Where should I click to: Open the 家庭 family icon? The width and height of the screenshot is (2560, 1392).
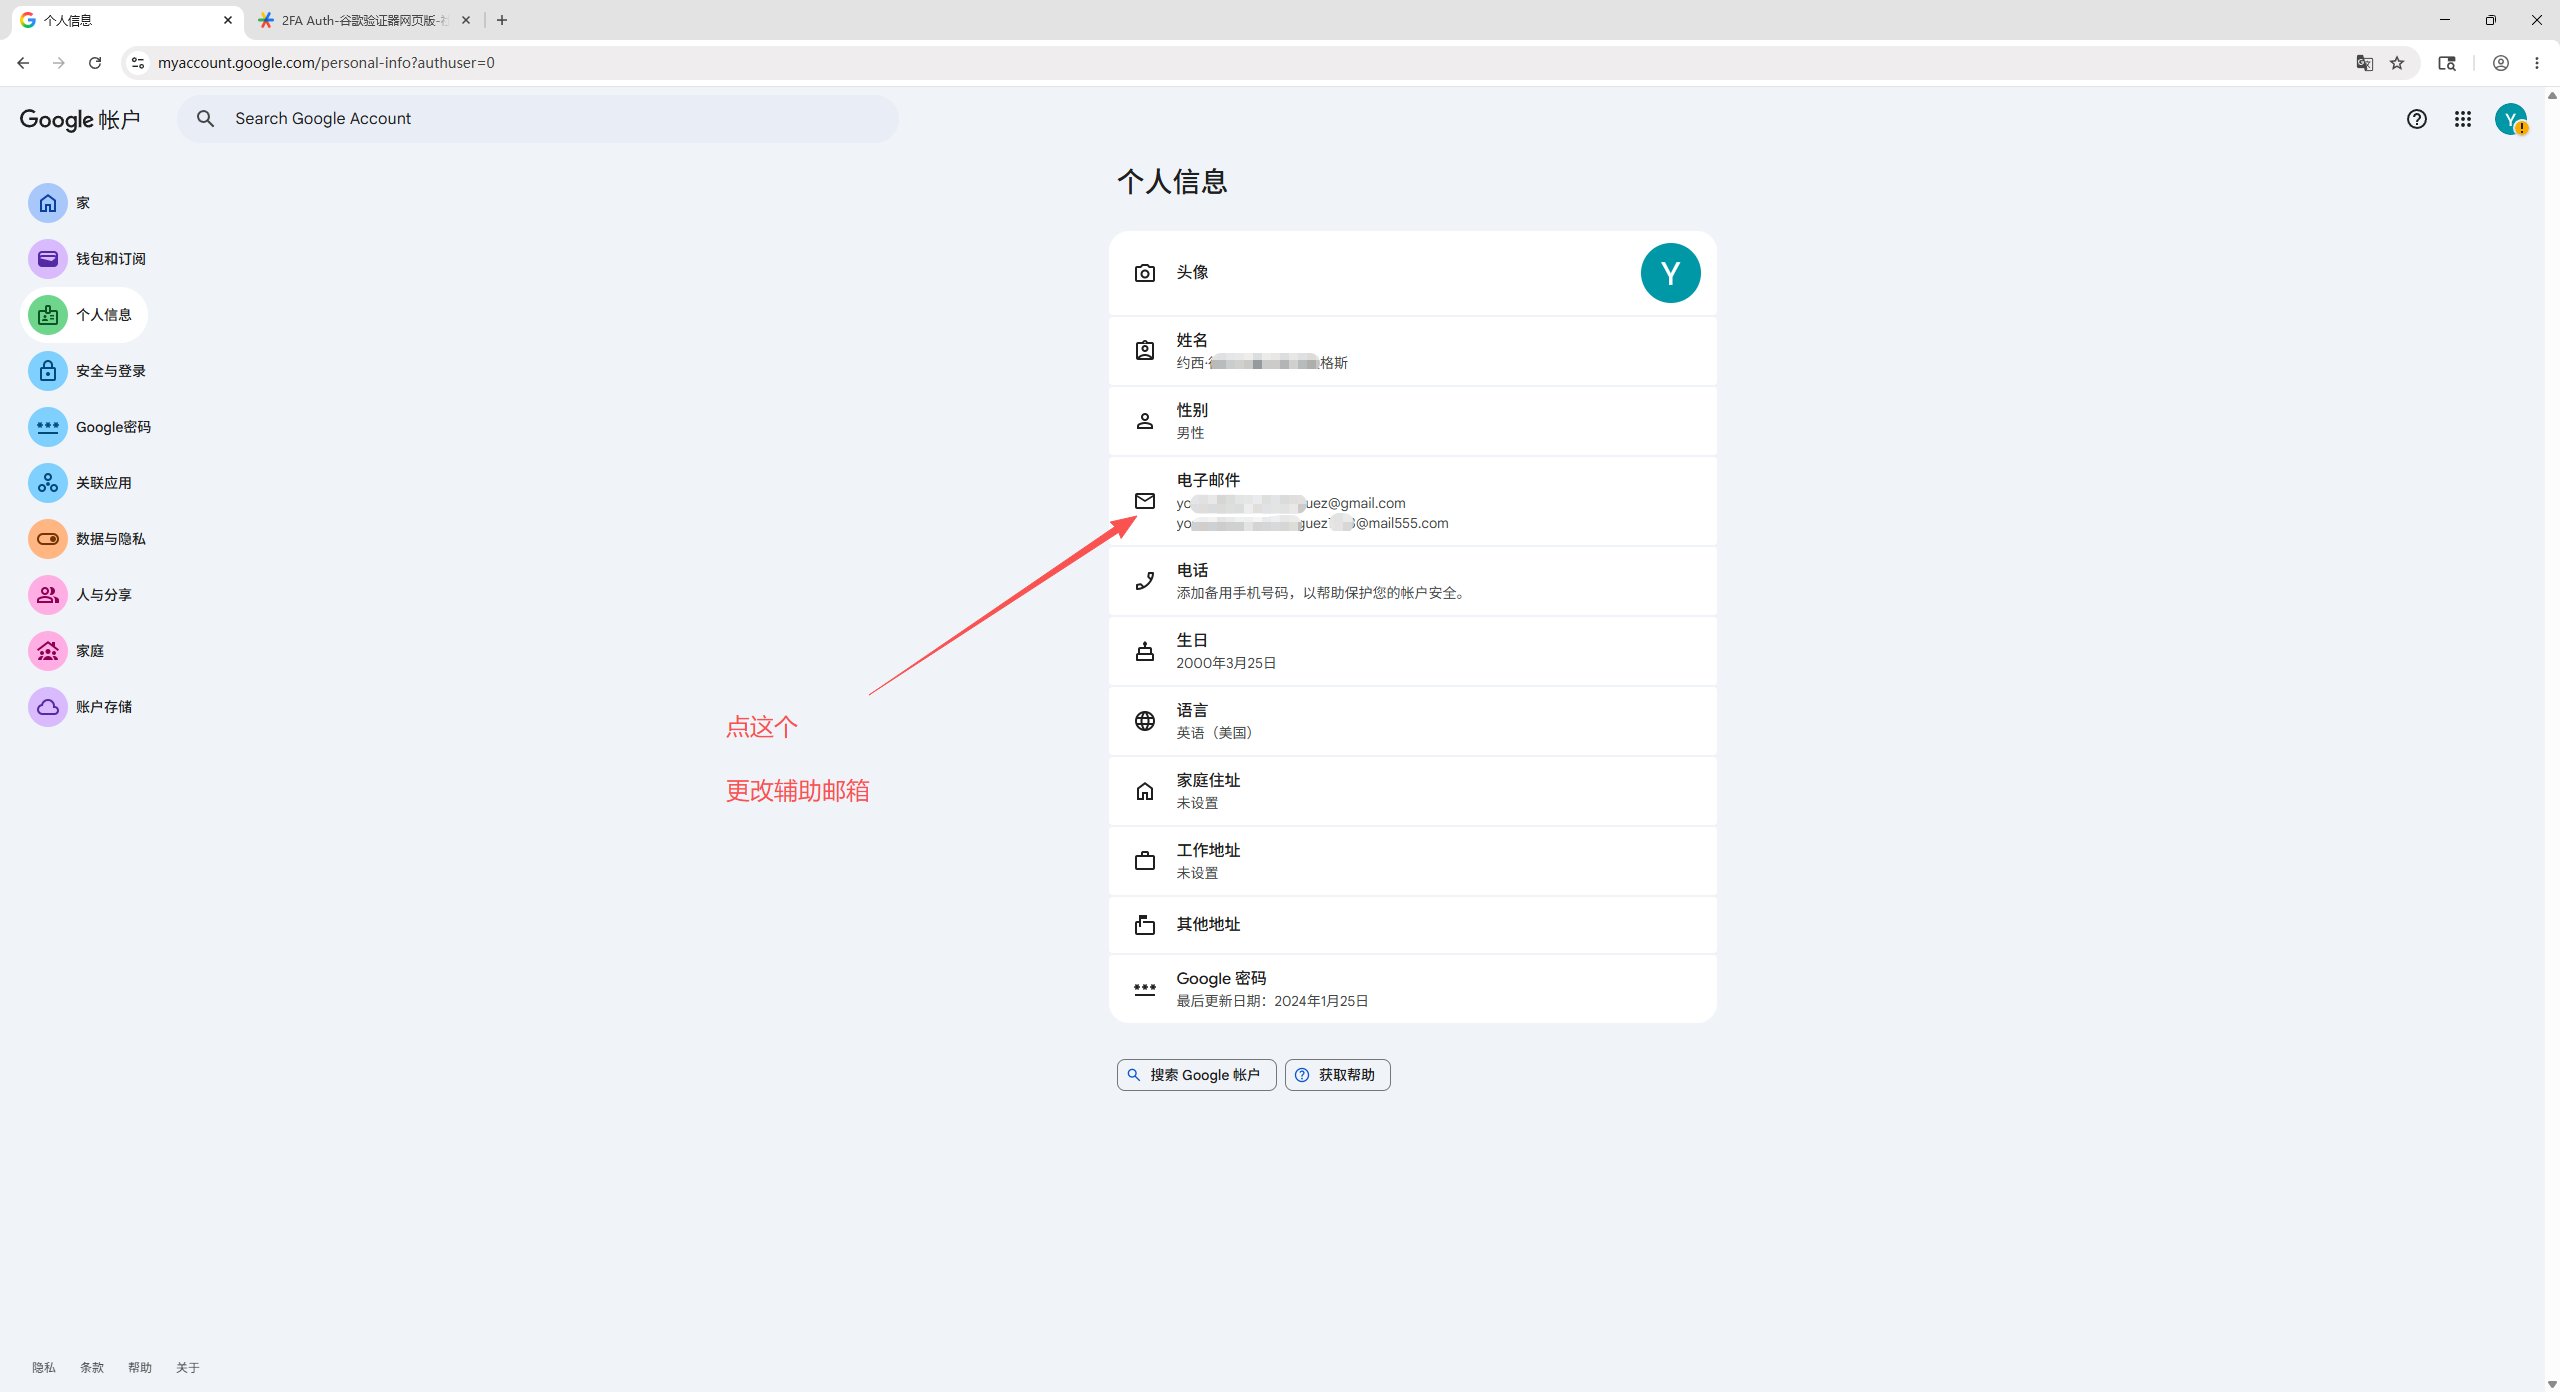click(x=47, y=651)
